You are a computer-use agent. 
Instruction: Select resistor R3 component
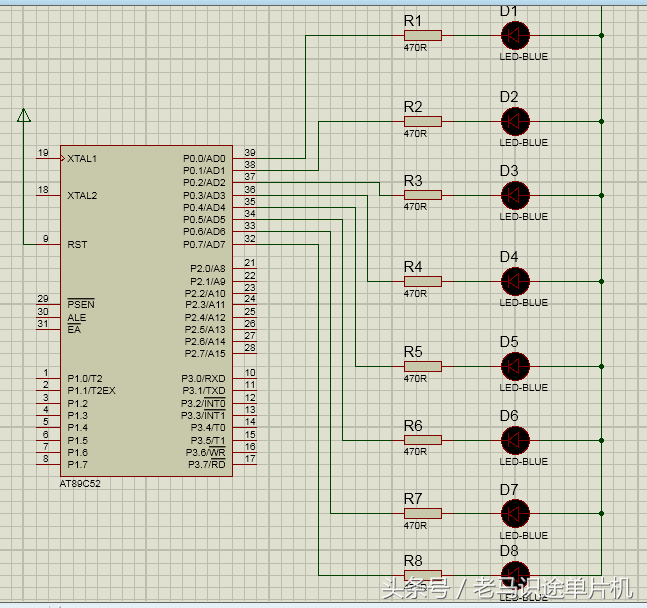coord(422,195)
